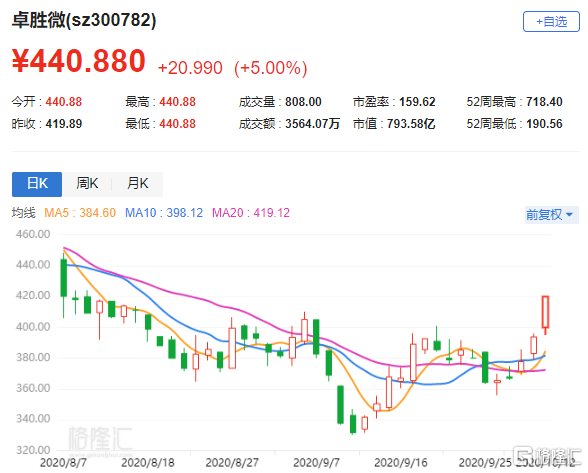Click the price change +20.990

pos(190,68)
